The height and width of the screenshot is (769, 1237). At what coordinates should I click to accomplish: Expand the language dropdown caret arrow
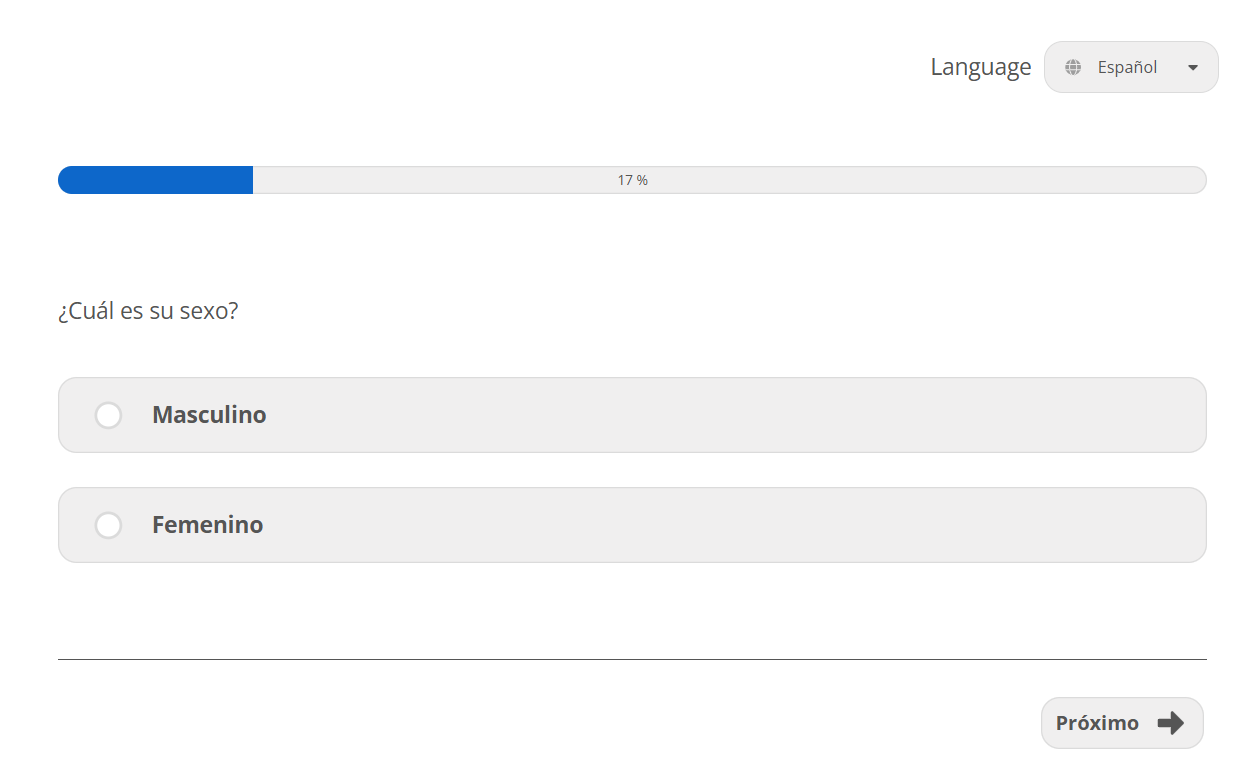click(x=1192, y=68)
